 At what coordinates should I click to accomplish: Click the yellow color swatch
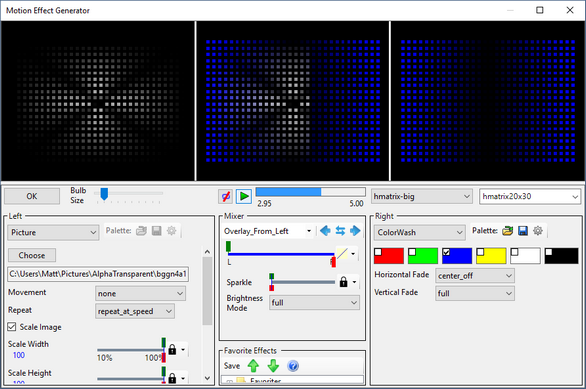(491, 256)
